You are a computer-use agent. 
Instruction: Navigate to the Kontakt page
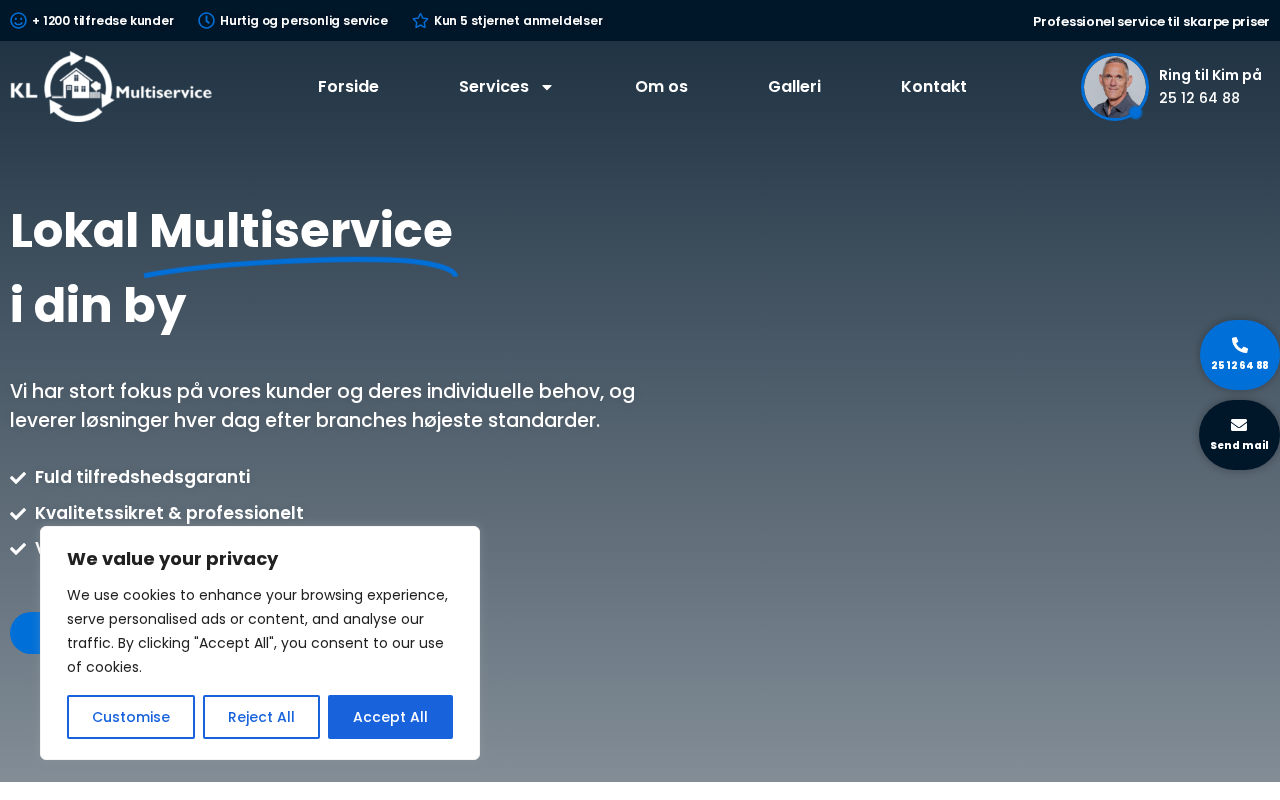pyautogui.click(x=934, y=87)
